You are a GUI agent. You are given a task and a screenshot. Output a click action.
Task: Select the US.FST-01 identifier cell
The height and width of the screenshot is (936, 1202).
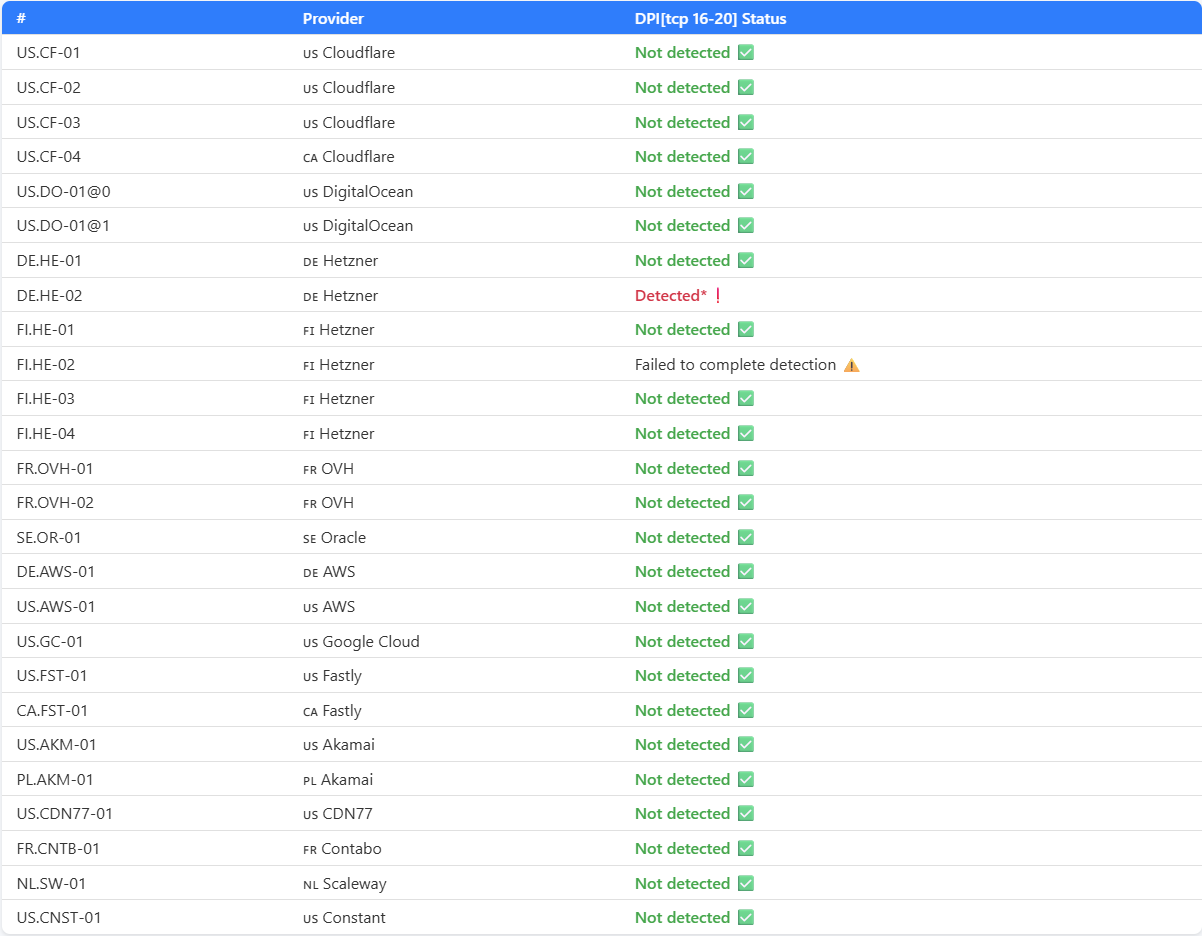(x=52, y=676)
